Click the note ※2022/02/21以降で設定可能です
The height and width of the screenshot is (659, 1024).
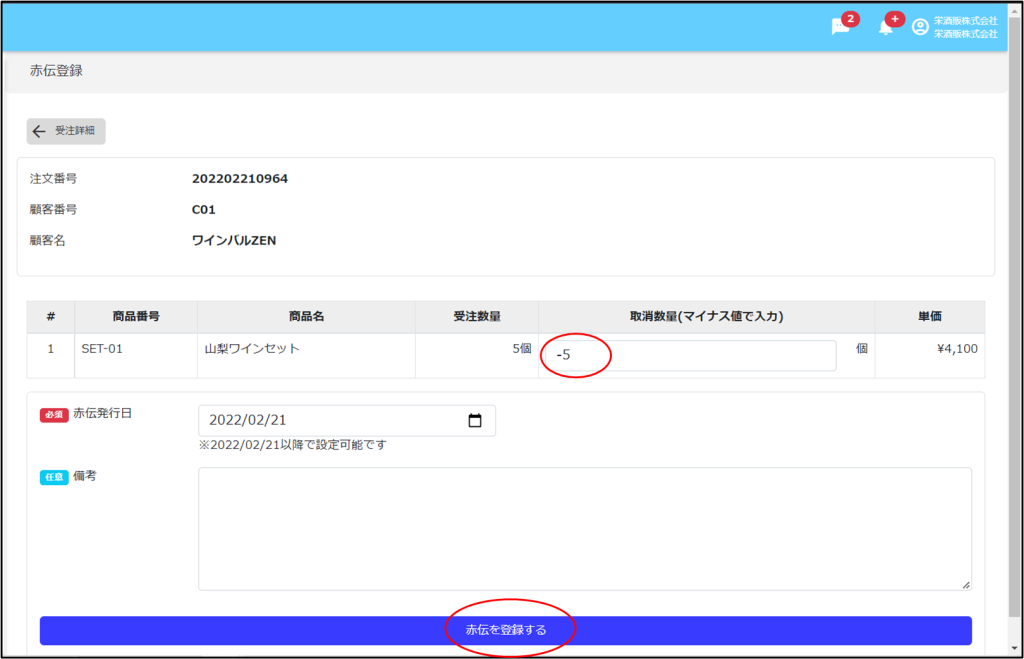click(293, 445)
